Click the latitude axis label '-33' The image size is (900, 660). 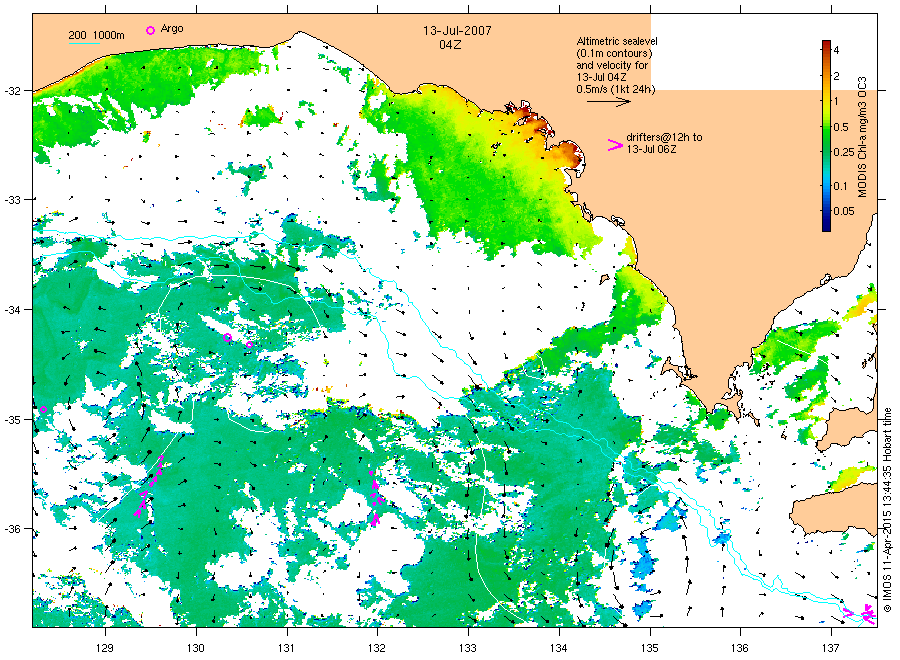(x=12, y=200)
